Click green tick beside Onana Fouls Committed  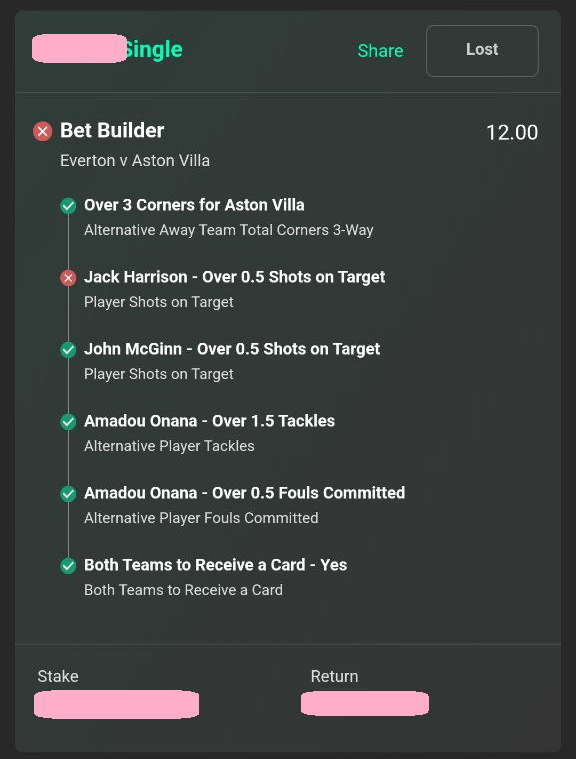[x=68, y=493]
